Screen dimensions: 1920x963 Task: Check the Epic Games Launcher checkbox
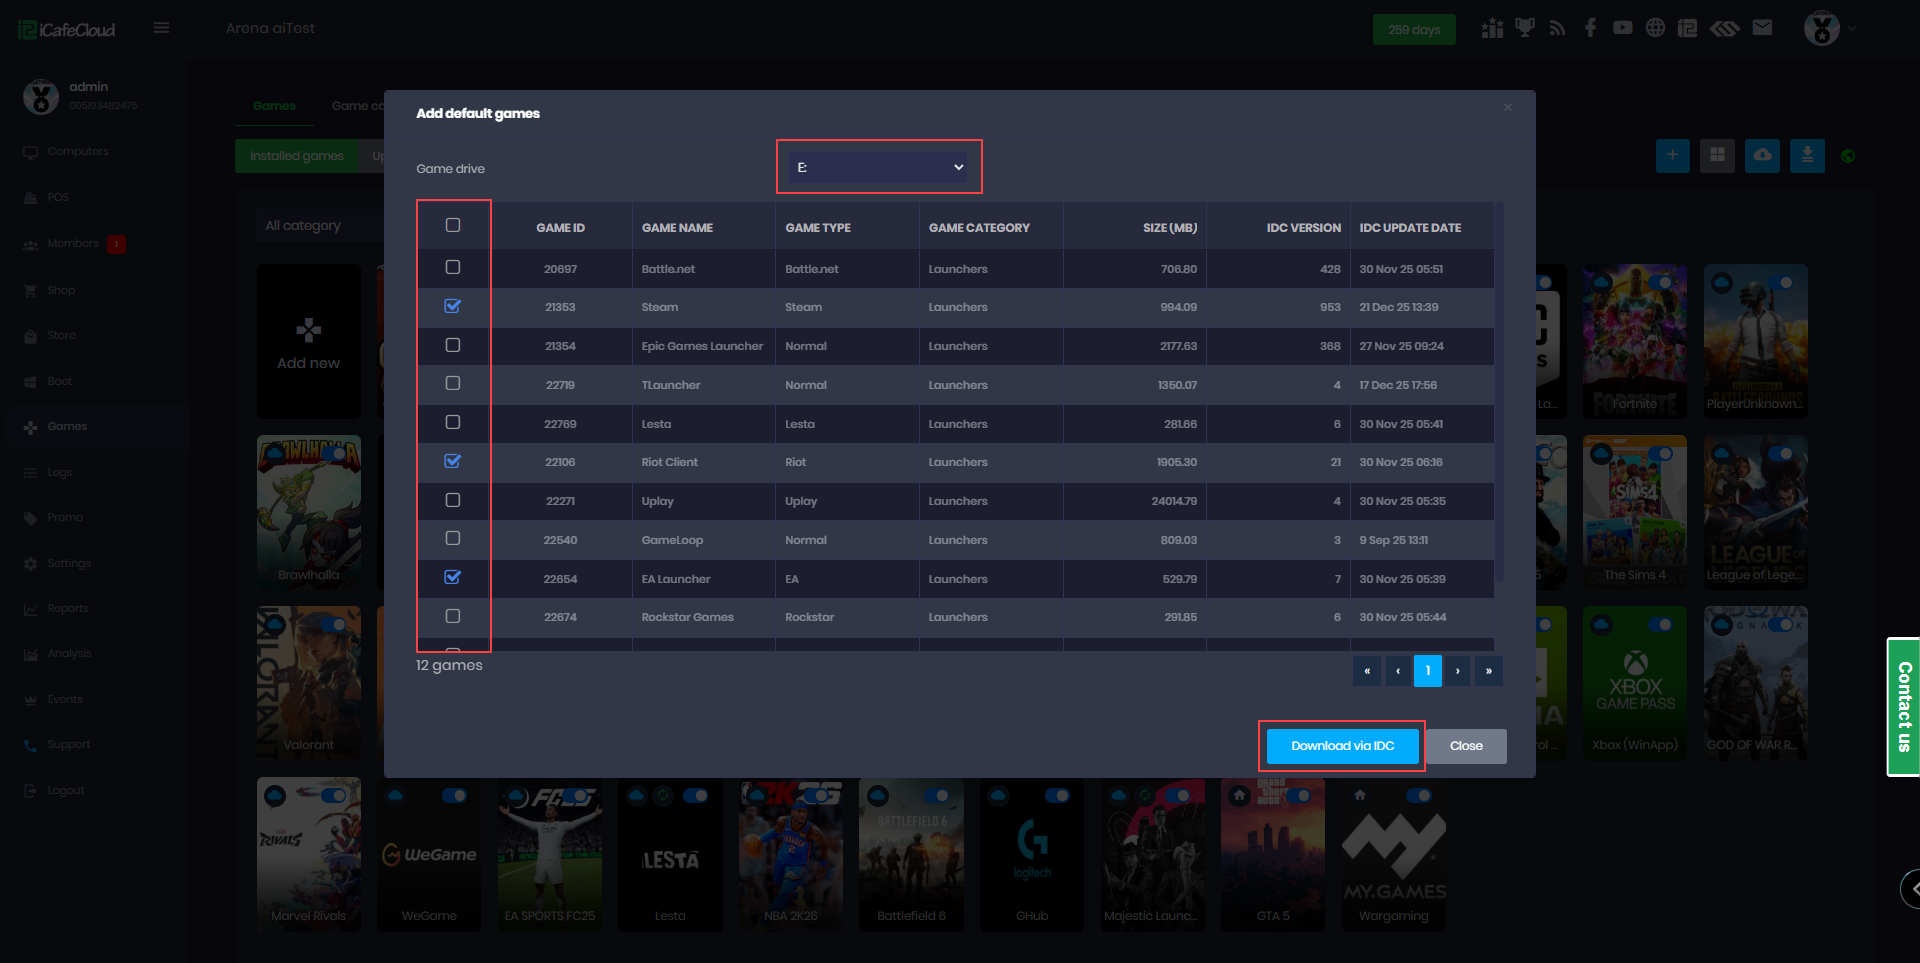(453, 345)
